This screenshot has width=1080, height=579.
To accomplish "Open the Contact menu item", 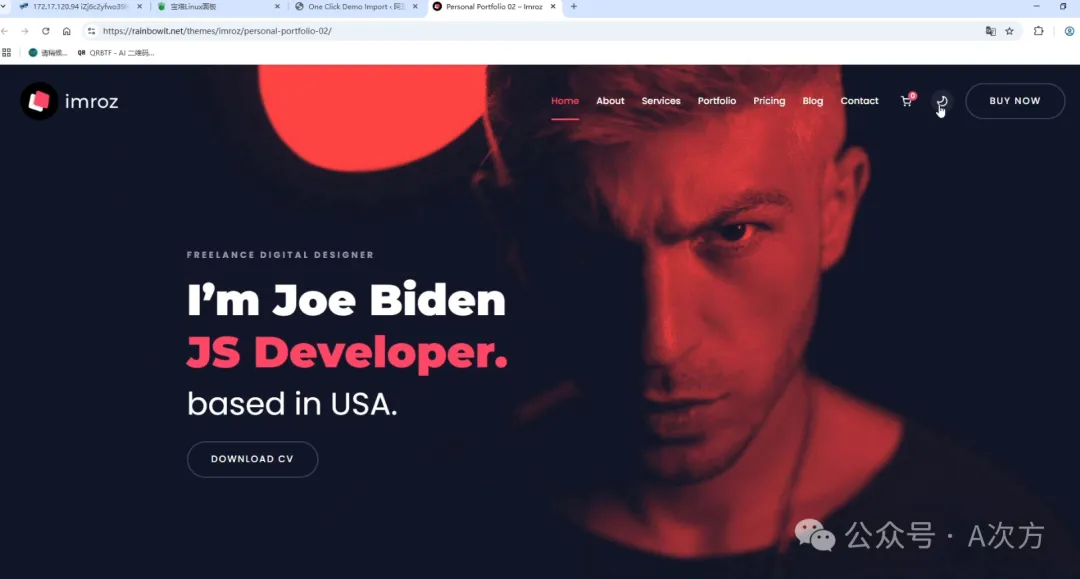I will [x=859, y=101].
